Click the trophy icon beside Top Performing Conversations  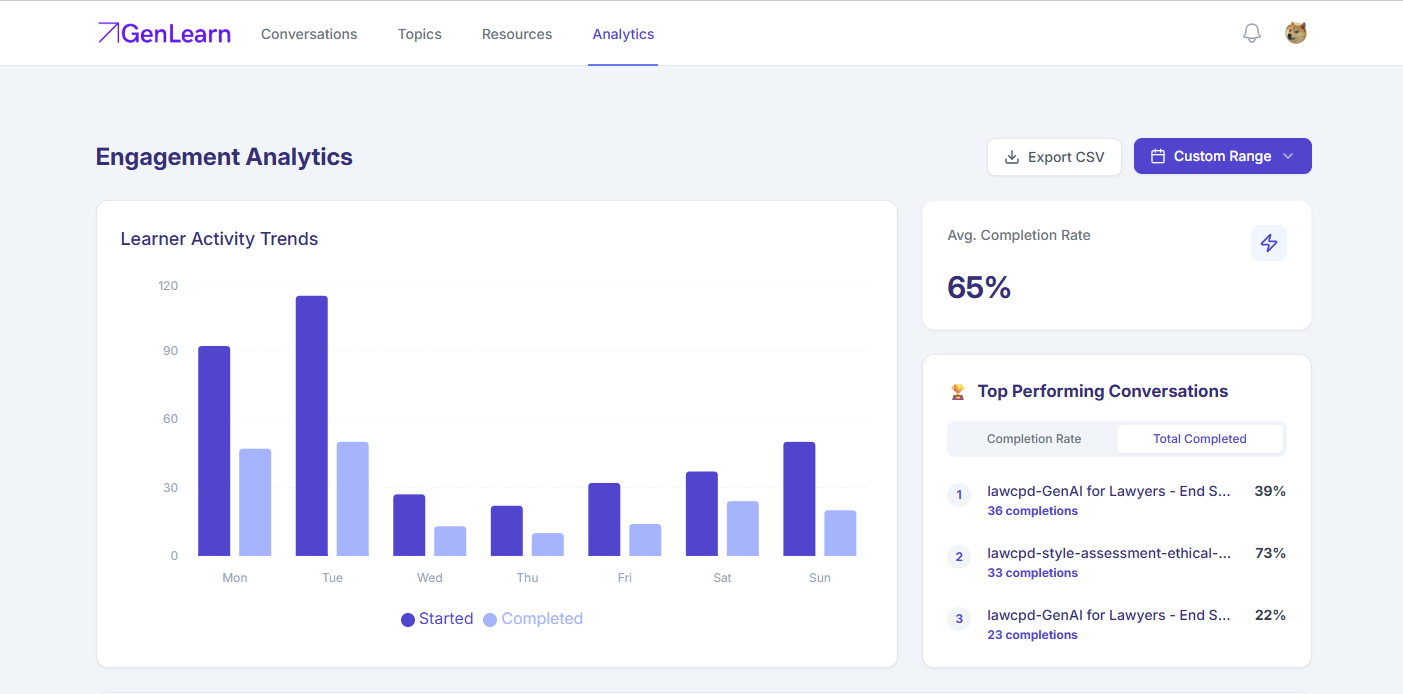click(958, 392)
